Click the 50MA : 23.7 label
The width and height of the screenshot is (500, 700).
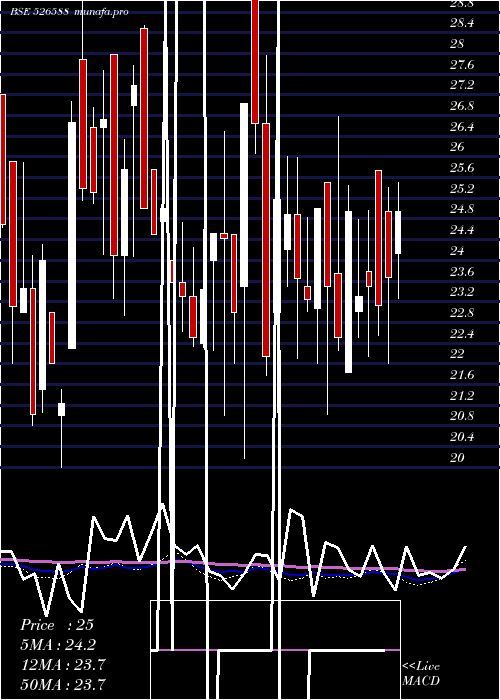click(63, 684)
